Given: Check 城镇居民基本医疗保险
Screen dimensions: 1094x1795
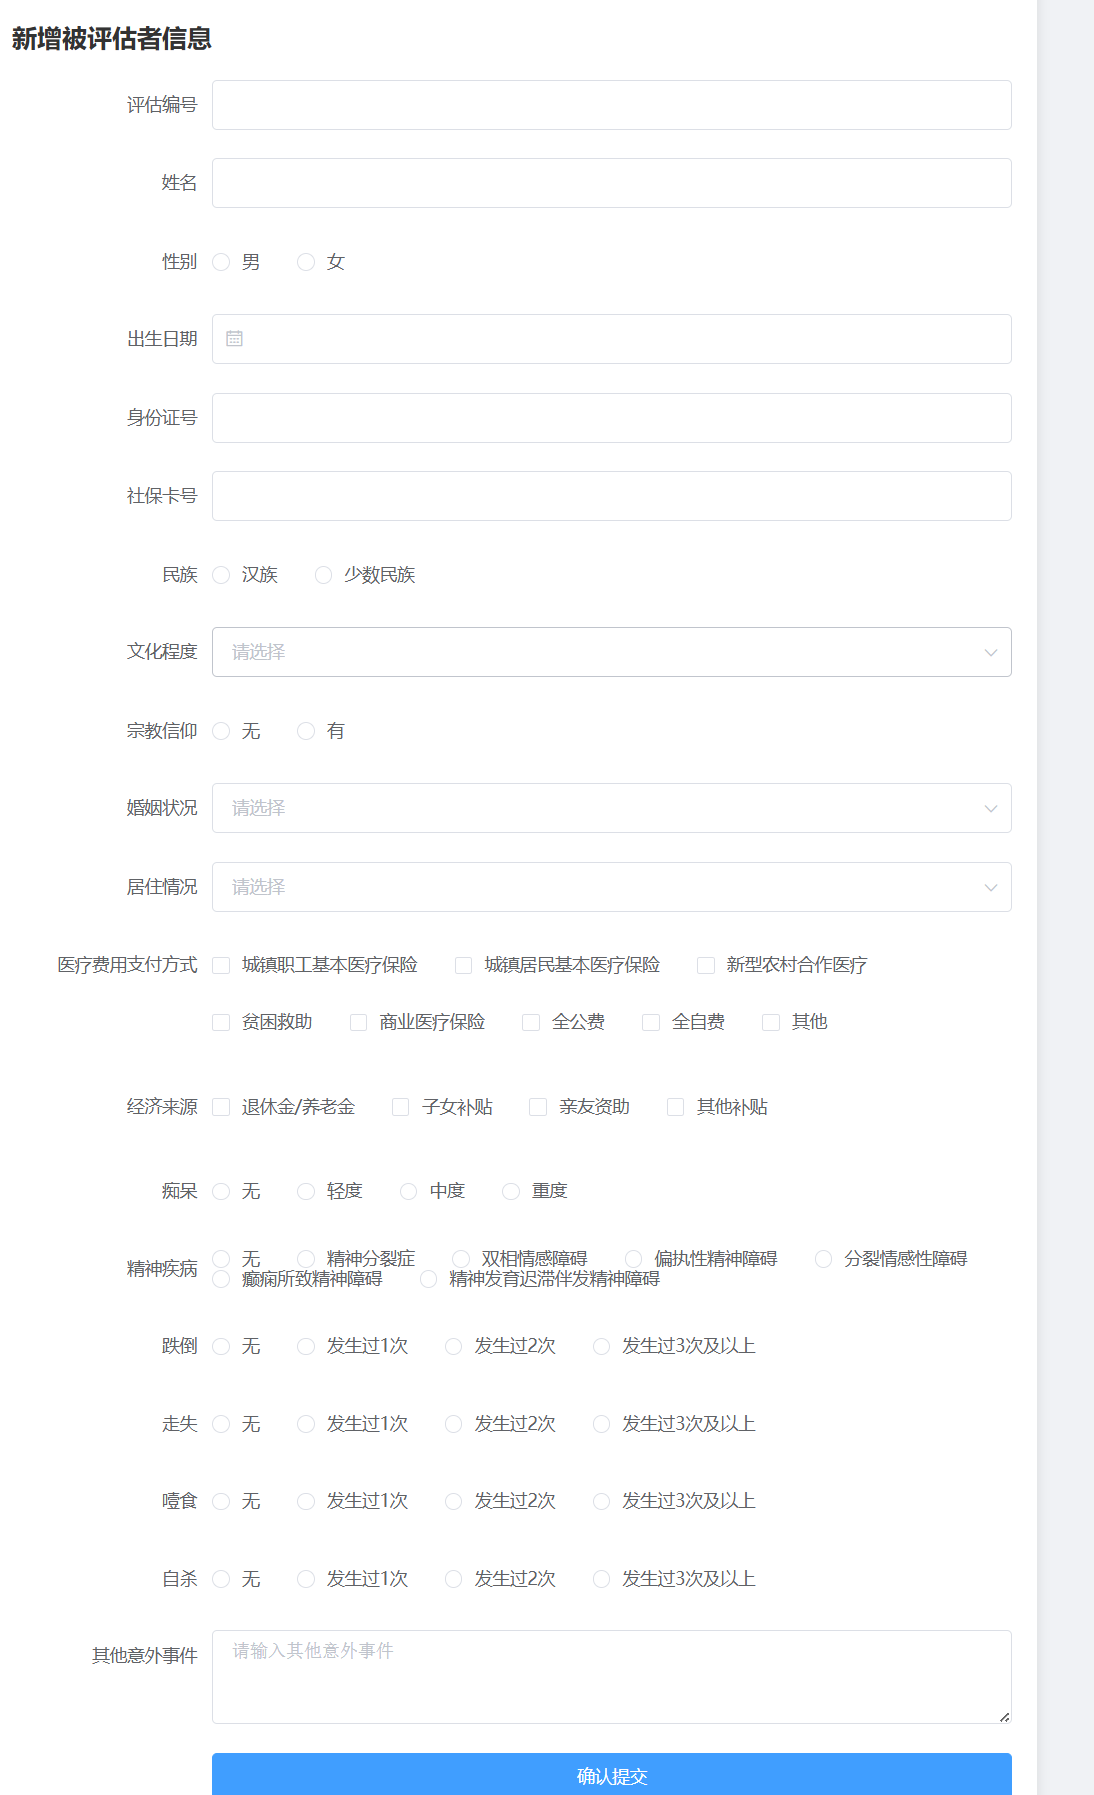Looking at the screenshot, I should tap(463, 965).
